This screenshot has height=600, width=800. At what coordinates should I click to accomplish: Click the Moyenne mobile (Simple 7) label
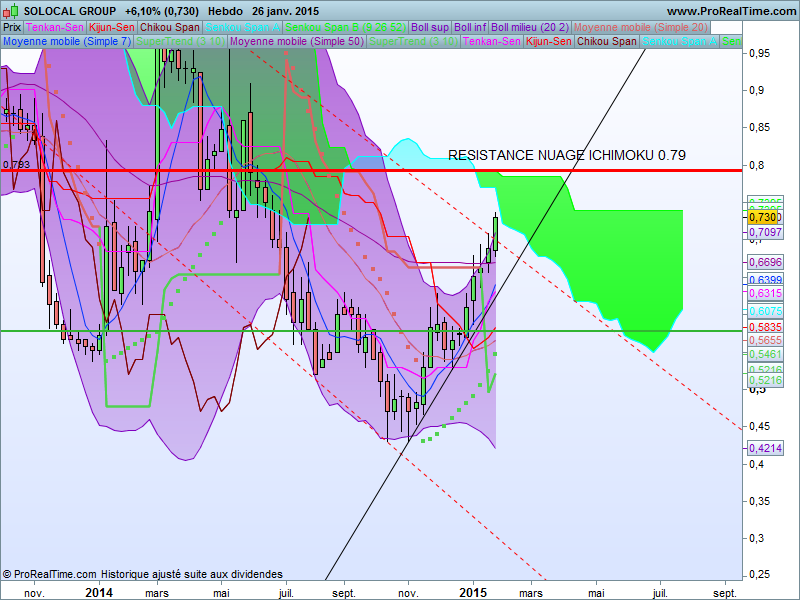pos(66,42)
